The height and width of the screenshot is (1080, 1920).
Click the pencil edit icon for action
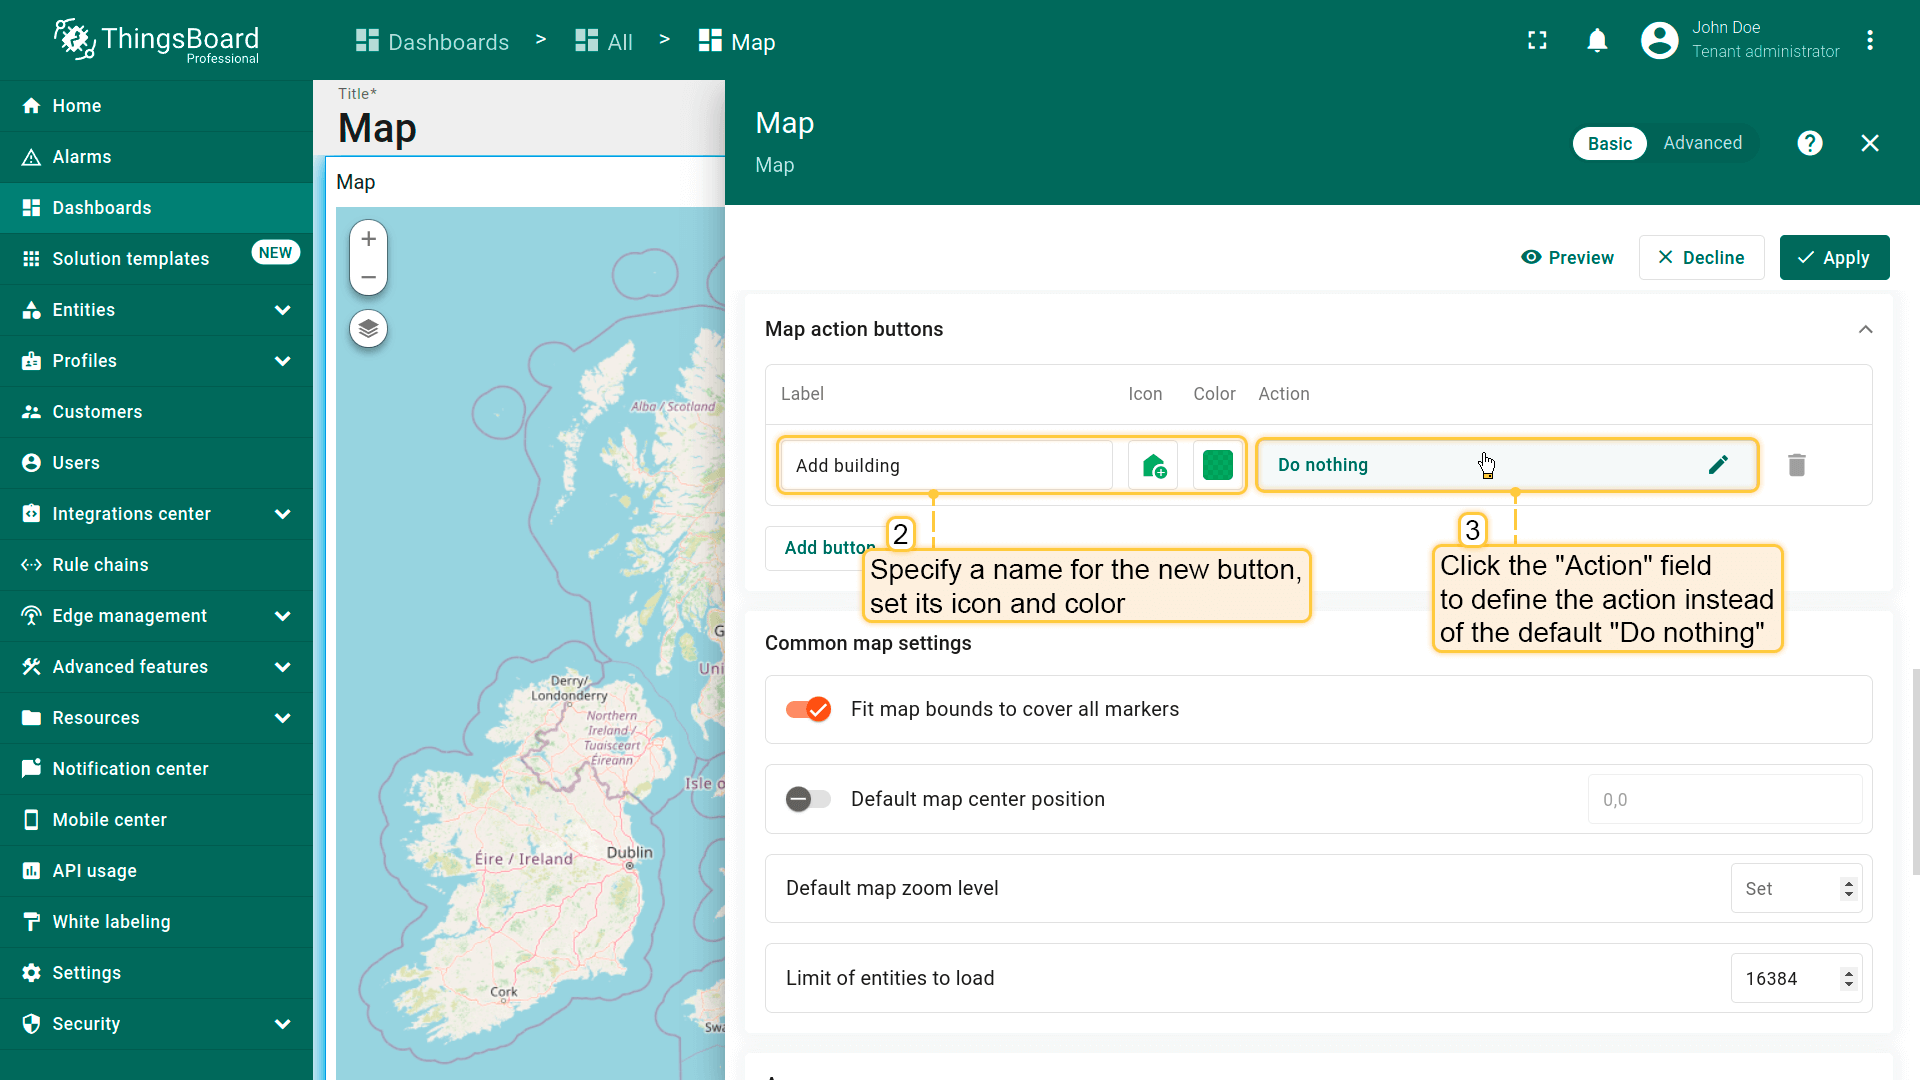point(1718,465)
